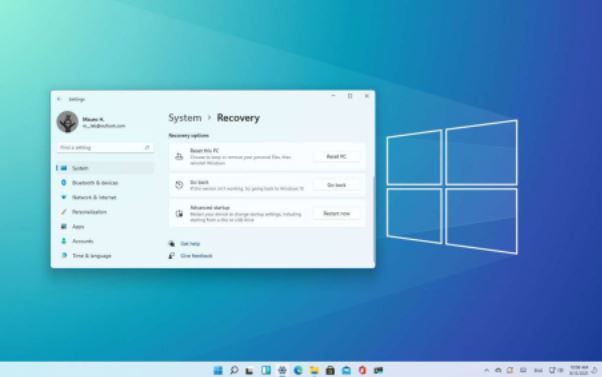Open the Get help link
Image resolution: width=602 pixels, height=377 pixels.
point(190,244)
